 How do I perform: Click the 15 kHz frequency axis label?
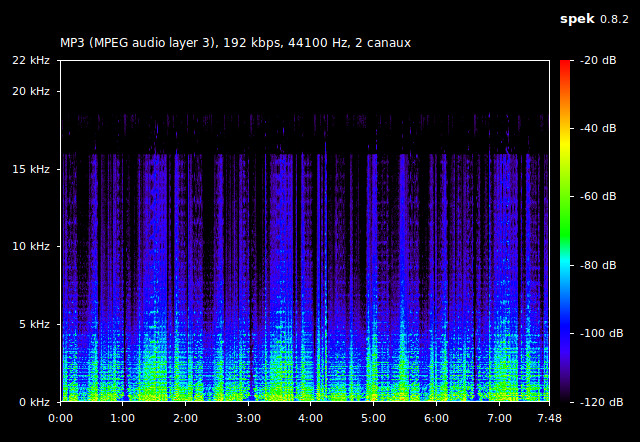[31, 169]
